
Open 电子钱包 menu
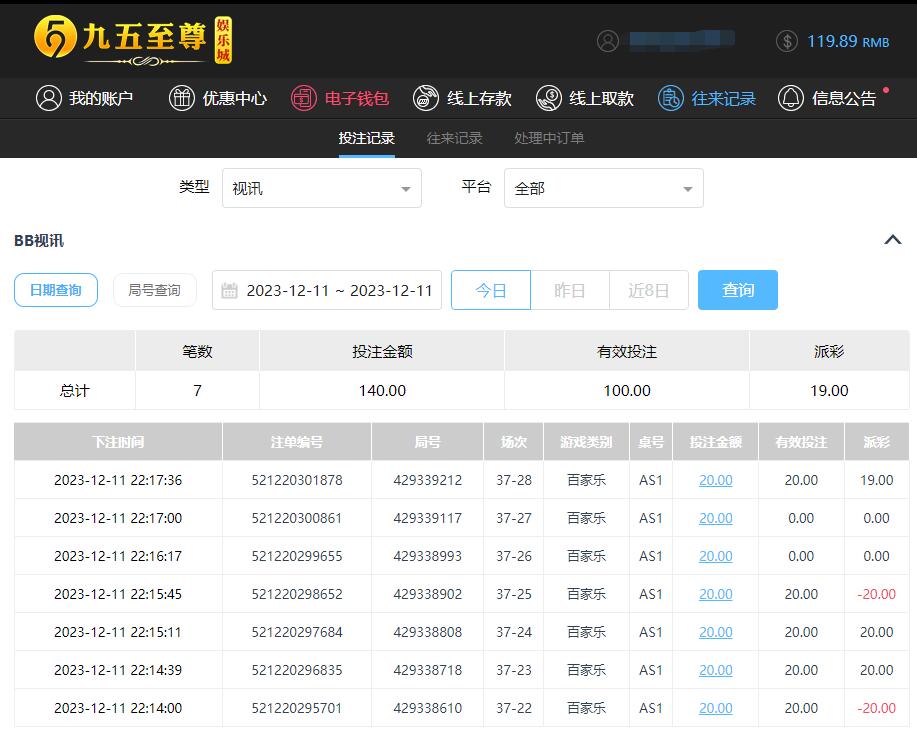click(x=340, y=98)
